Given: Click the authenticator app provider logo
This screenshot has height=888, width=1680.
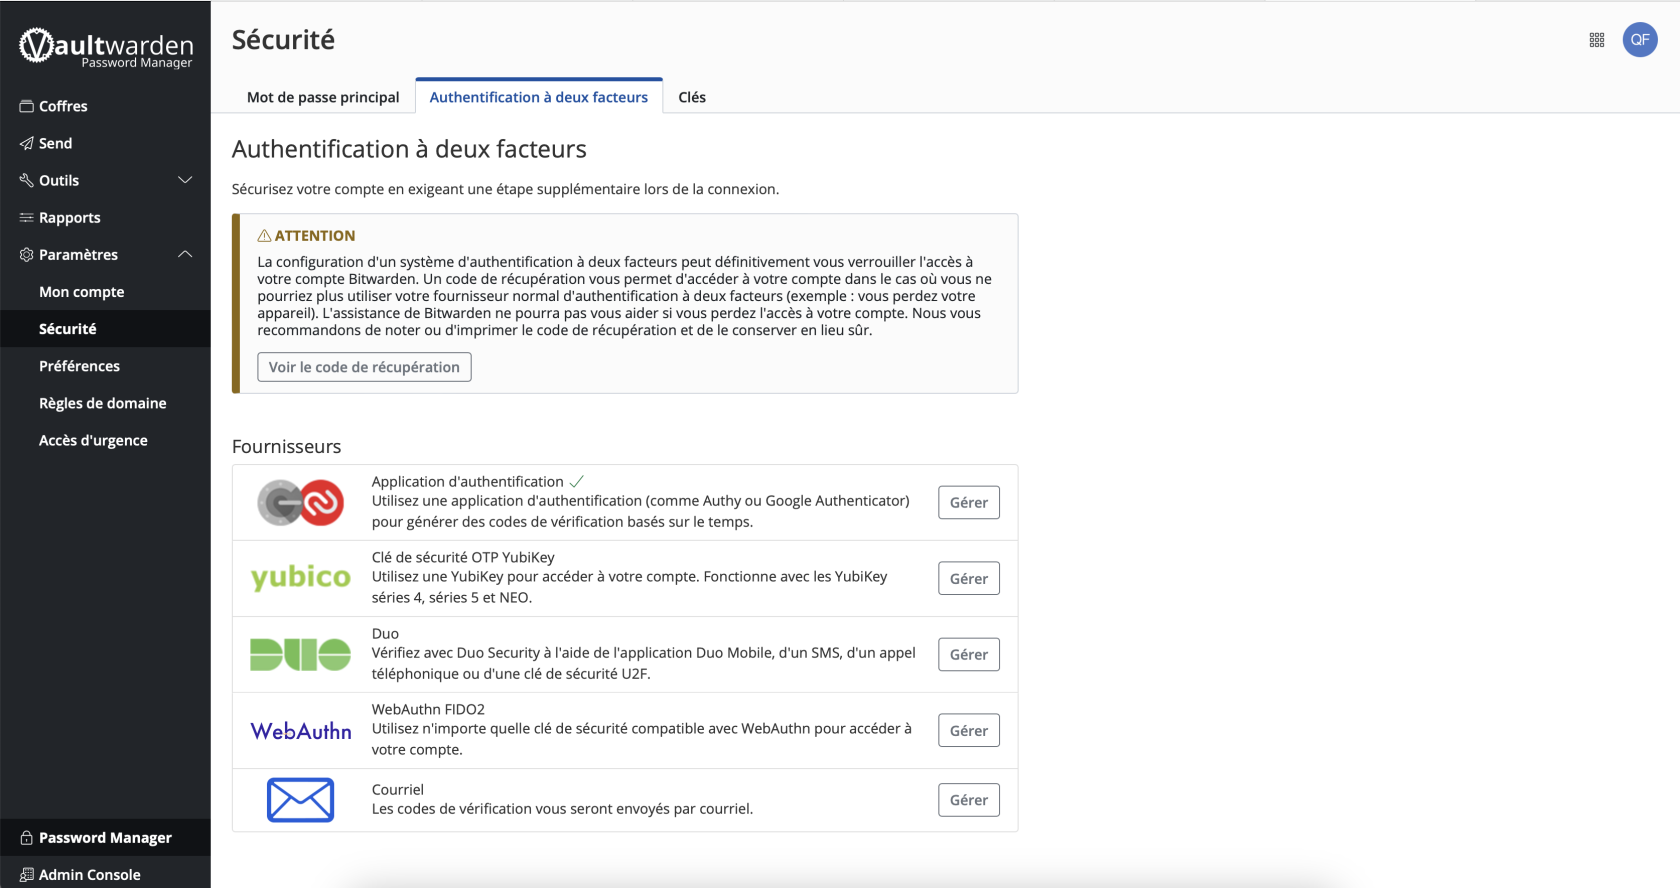Looking at the screenshot, I should (300, 502).
